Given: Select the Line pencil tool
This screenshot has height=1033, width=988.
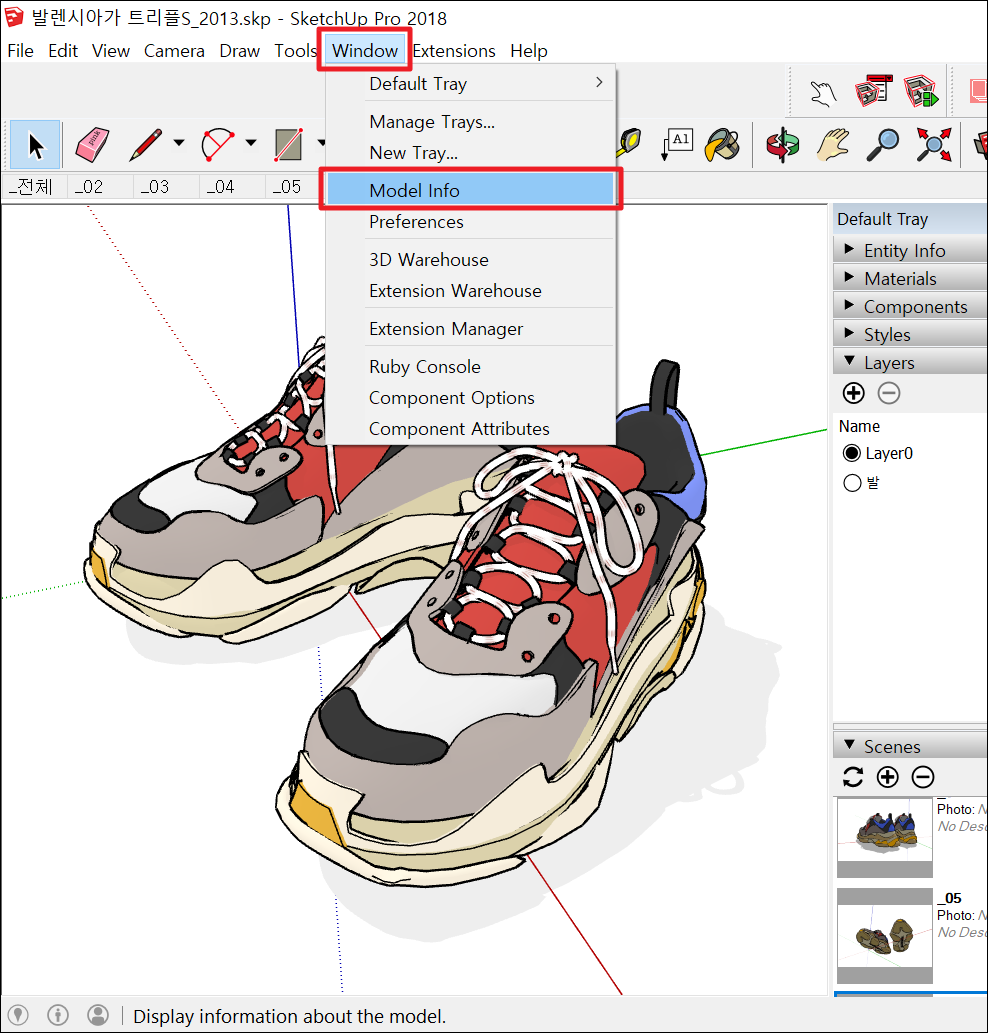Looking at the screenshot, I should (x=146, y=144).
